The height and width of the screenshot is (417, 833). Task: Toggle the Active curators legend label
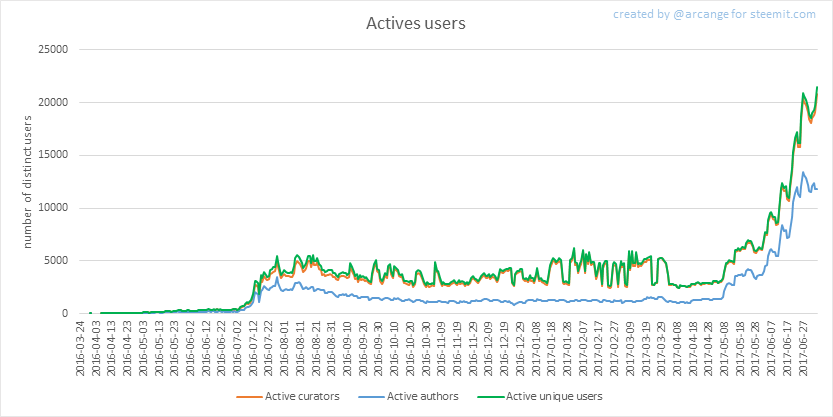click(302, 398)
